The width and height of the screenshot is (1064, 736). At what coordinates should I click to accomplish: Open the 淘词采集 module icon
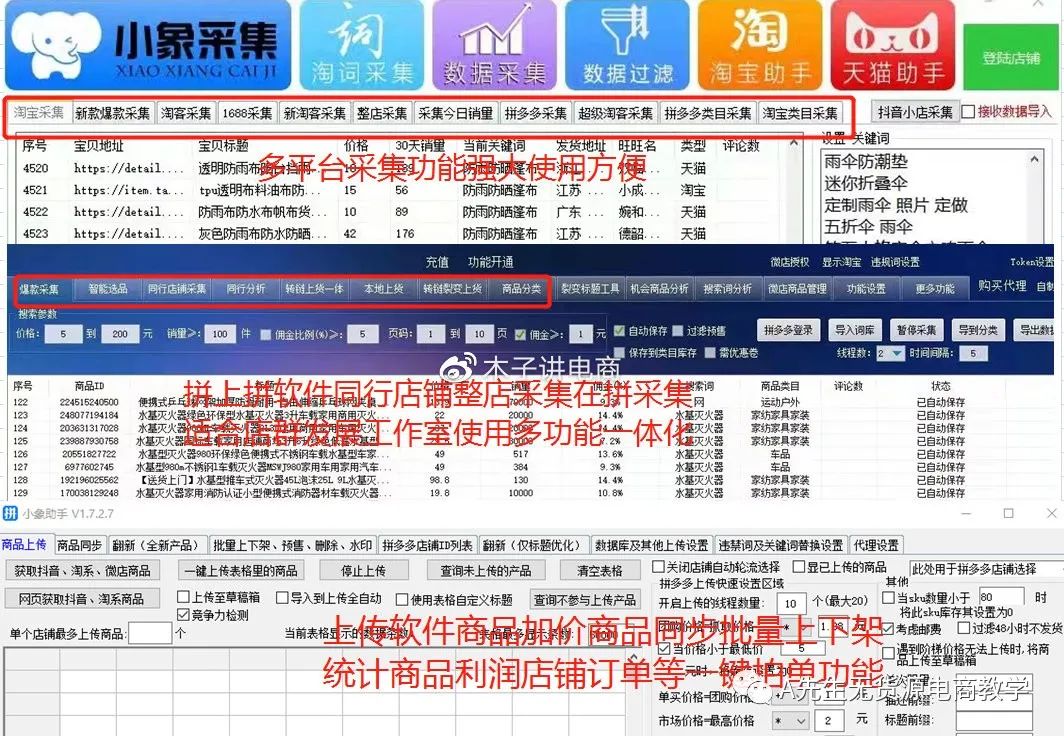(362, 45)
